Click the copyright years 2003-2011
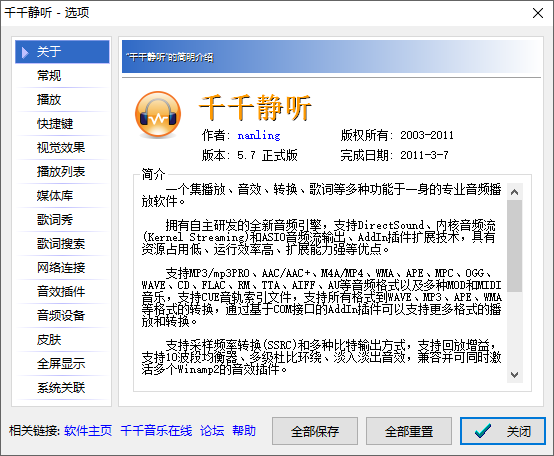This screenshot has height=456, width=554. [x=427, y=135]
